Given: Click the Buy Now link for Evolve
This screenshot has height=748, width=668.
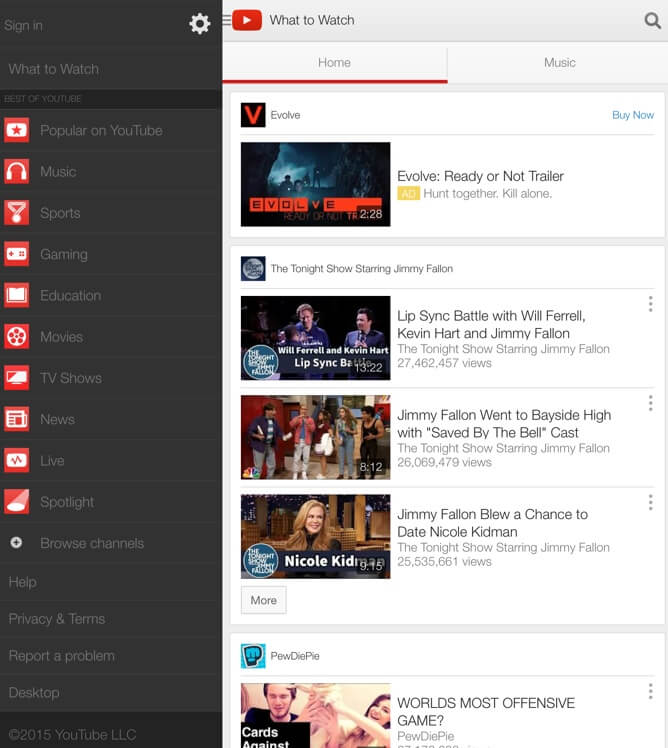Looking at the screenshot, I should [x=633, y=115].
